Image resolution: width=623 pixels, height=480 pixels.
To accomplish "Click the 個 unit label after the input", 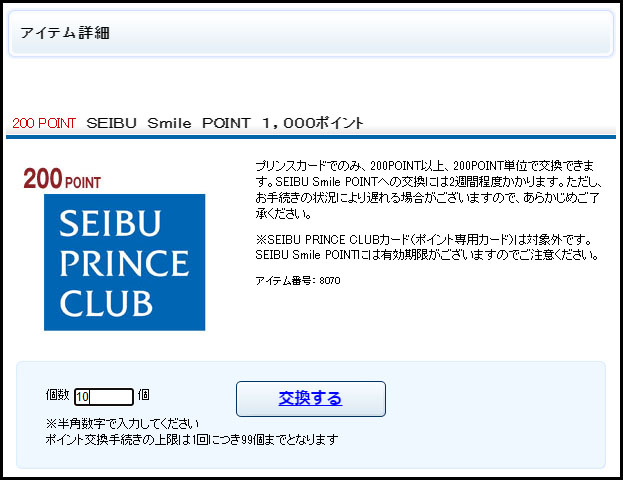I will [143, 395].
